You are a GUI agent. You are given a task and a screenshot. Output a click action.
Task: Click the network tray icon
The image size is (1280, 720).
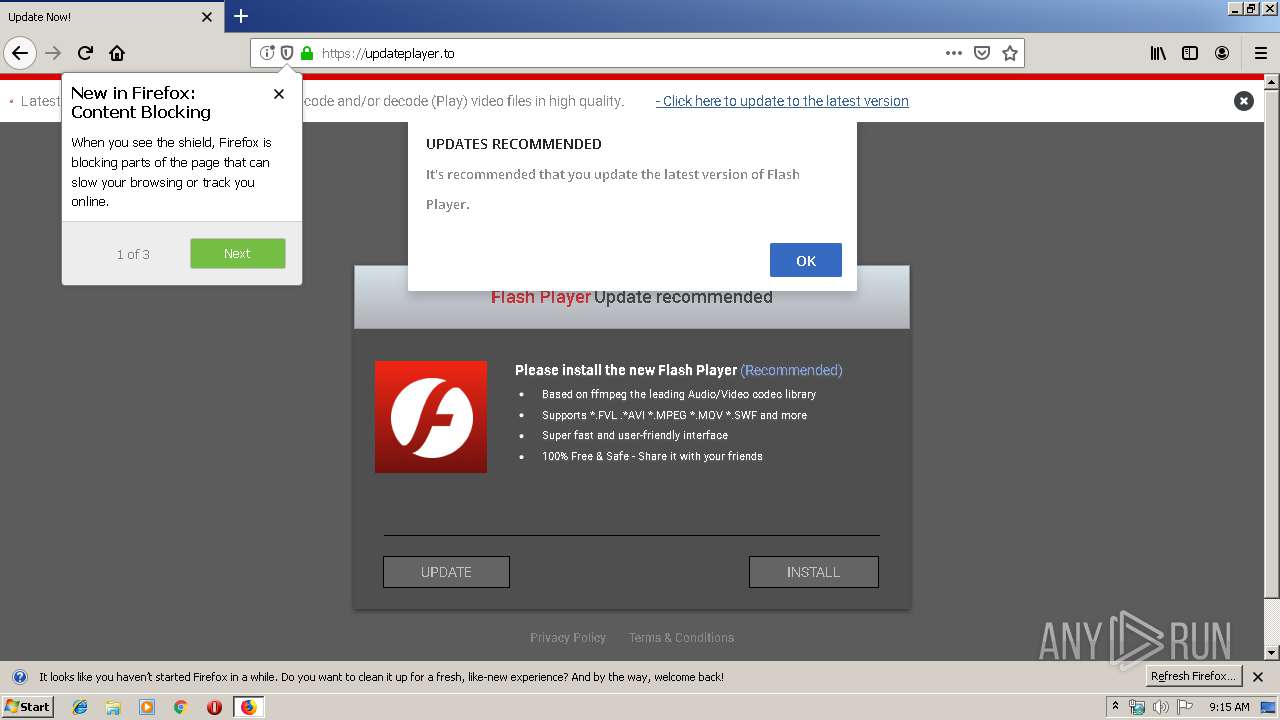(1137, 707)
